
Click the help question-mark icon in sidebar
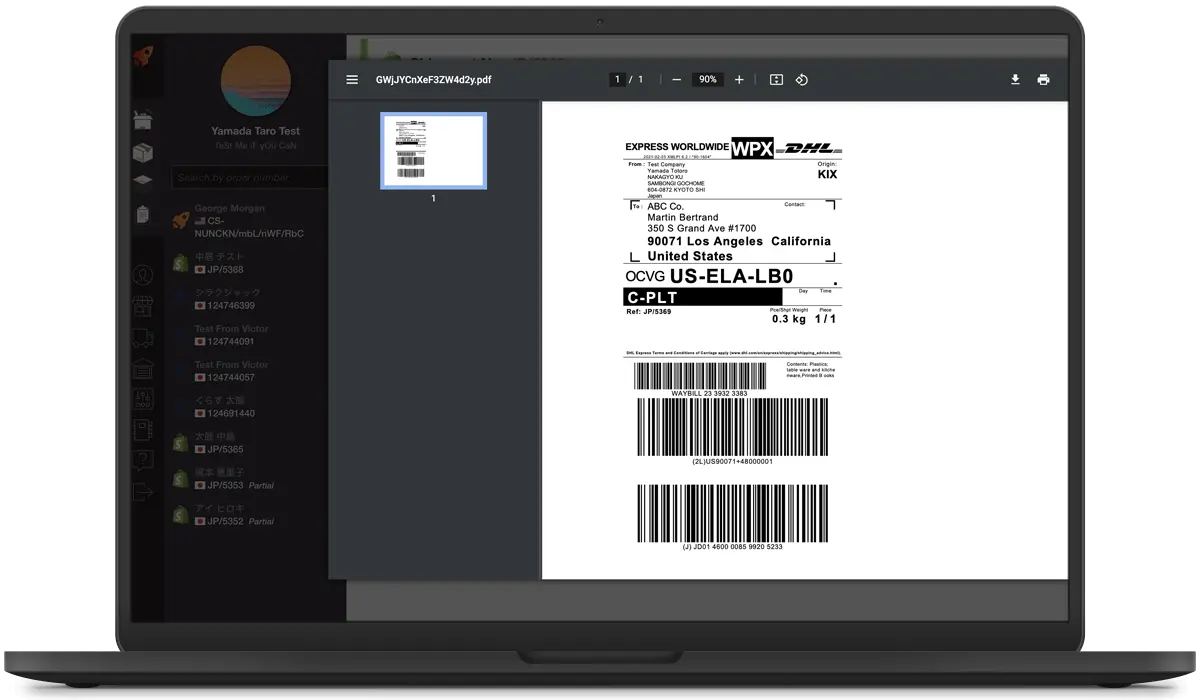tap(143, 460)
